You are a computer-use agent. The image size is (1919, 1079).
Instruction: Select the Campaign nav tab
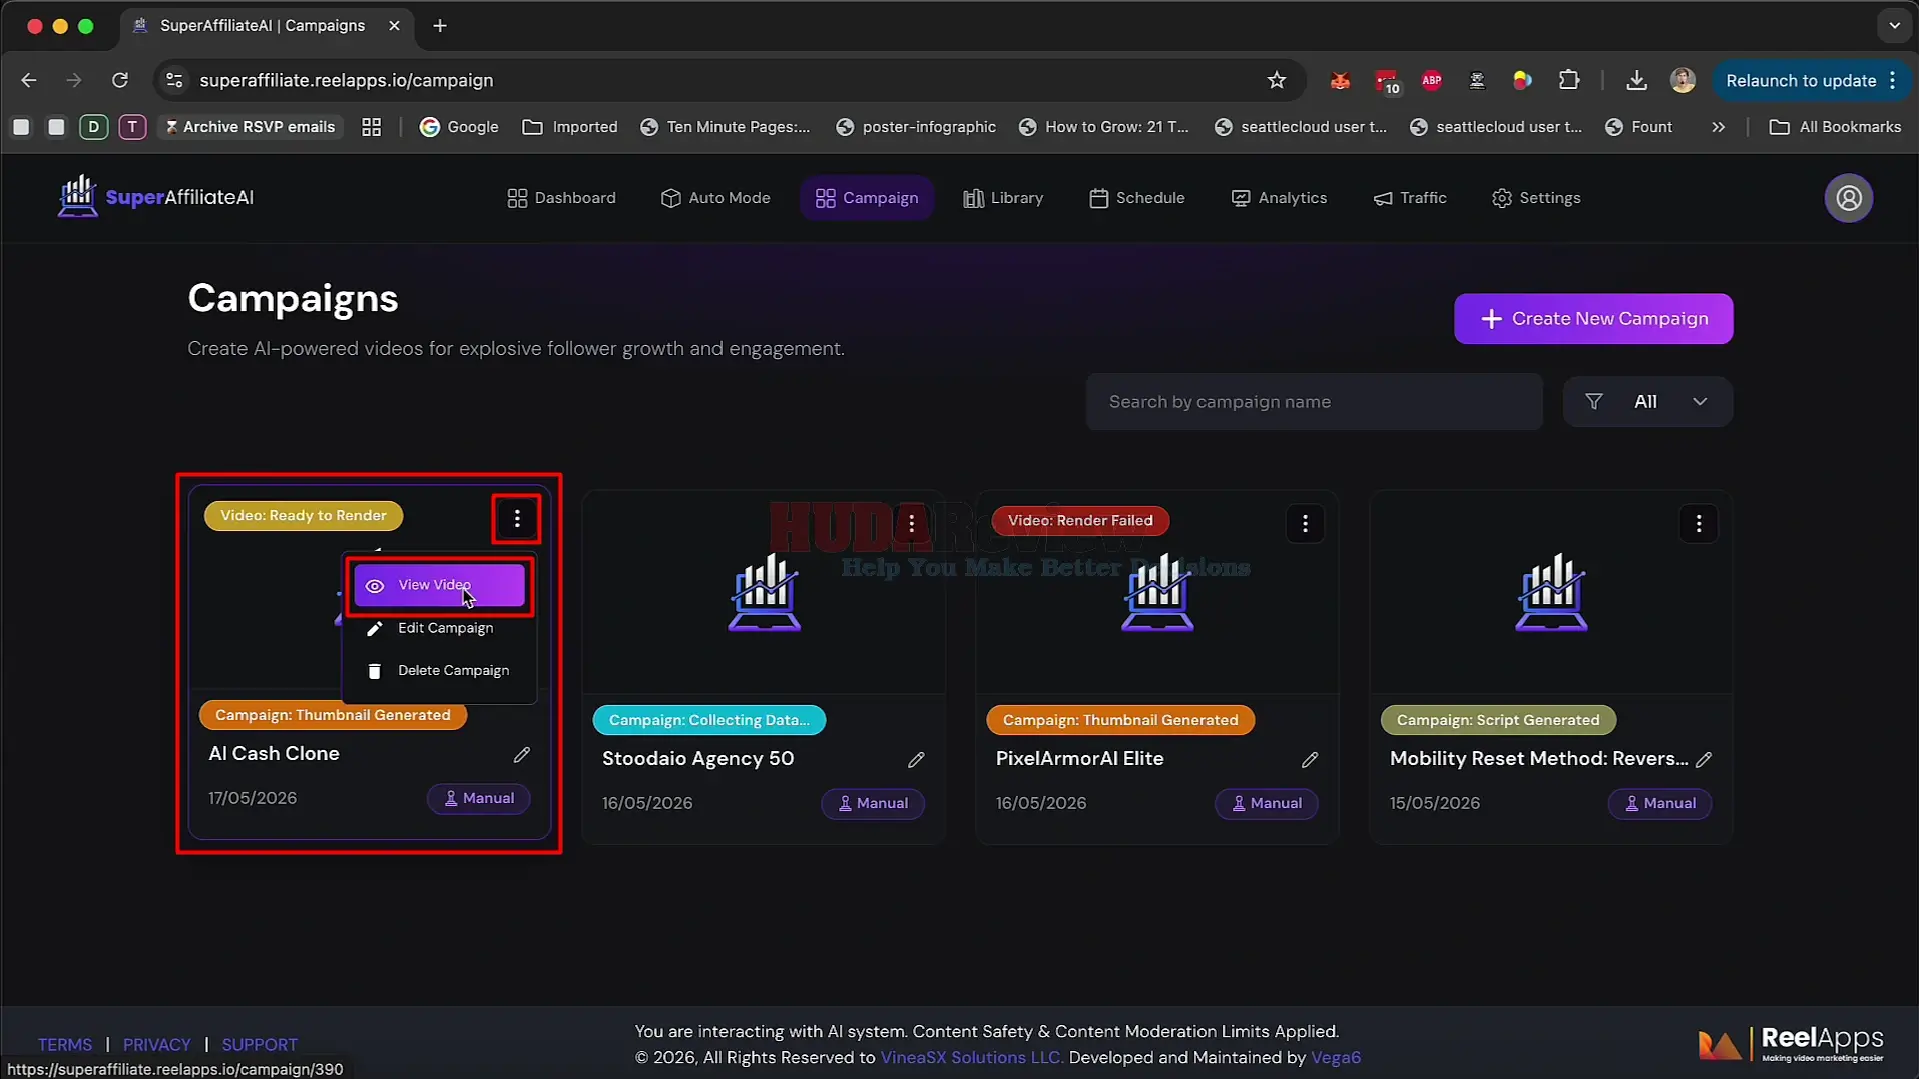(867, 198)
